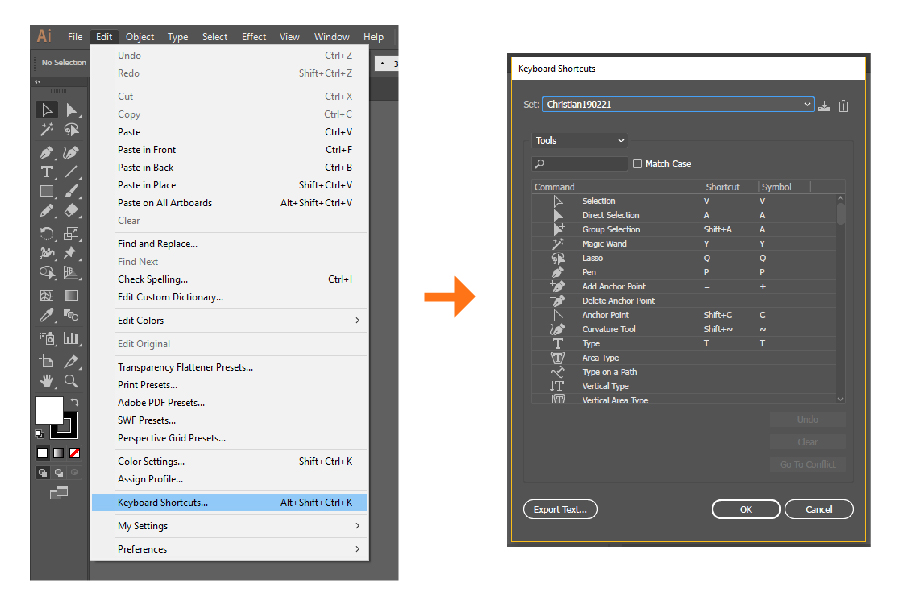The height and width of the screenshot is (600, 900).
Task: Open the Select menu
Action: 215,37
